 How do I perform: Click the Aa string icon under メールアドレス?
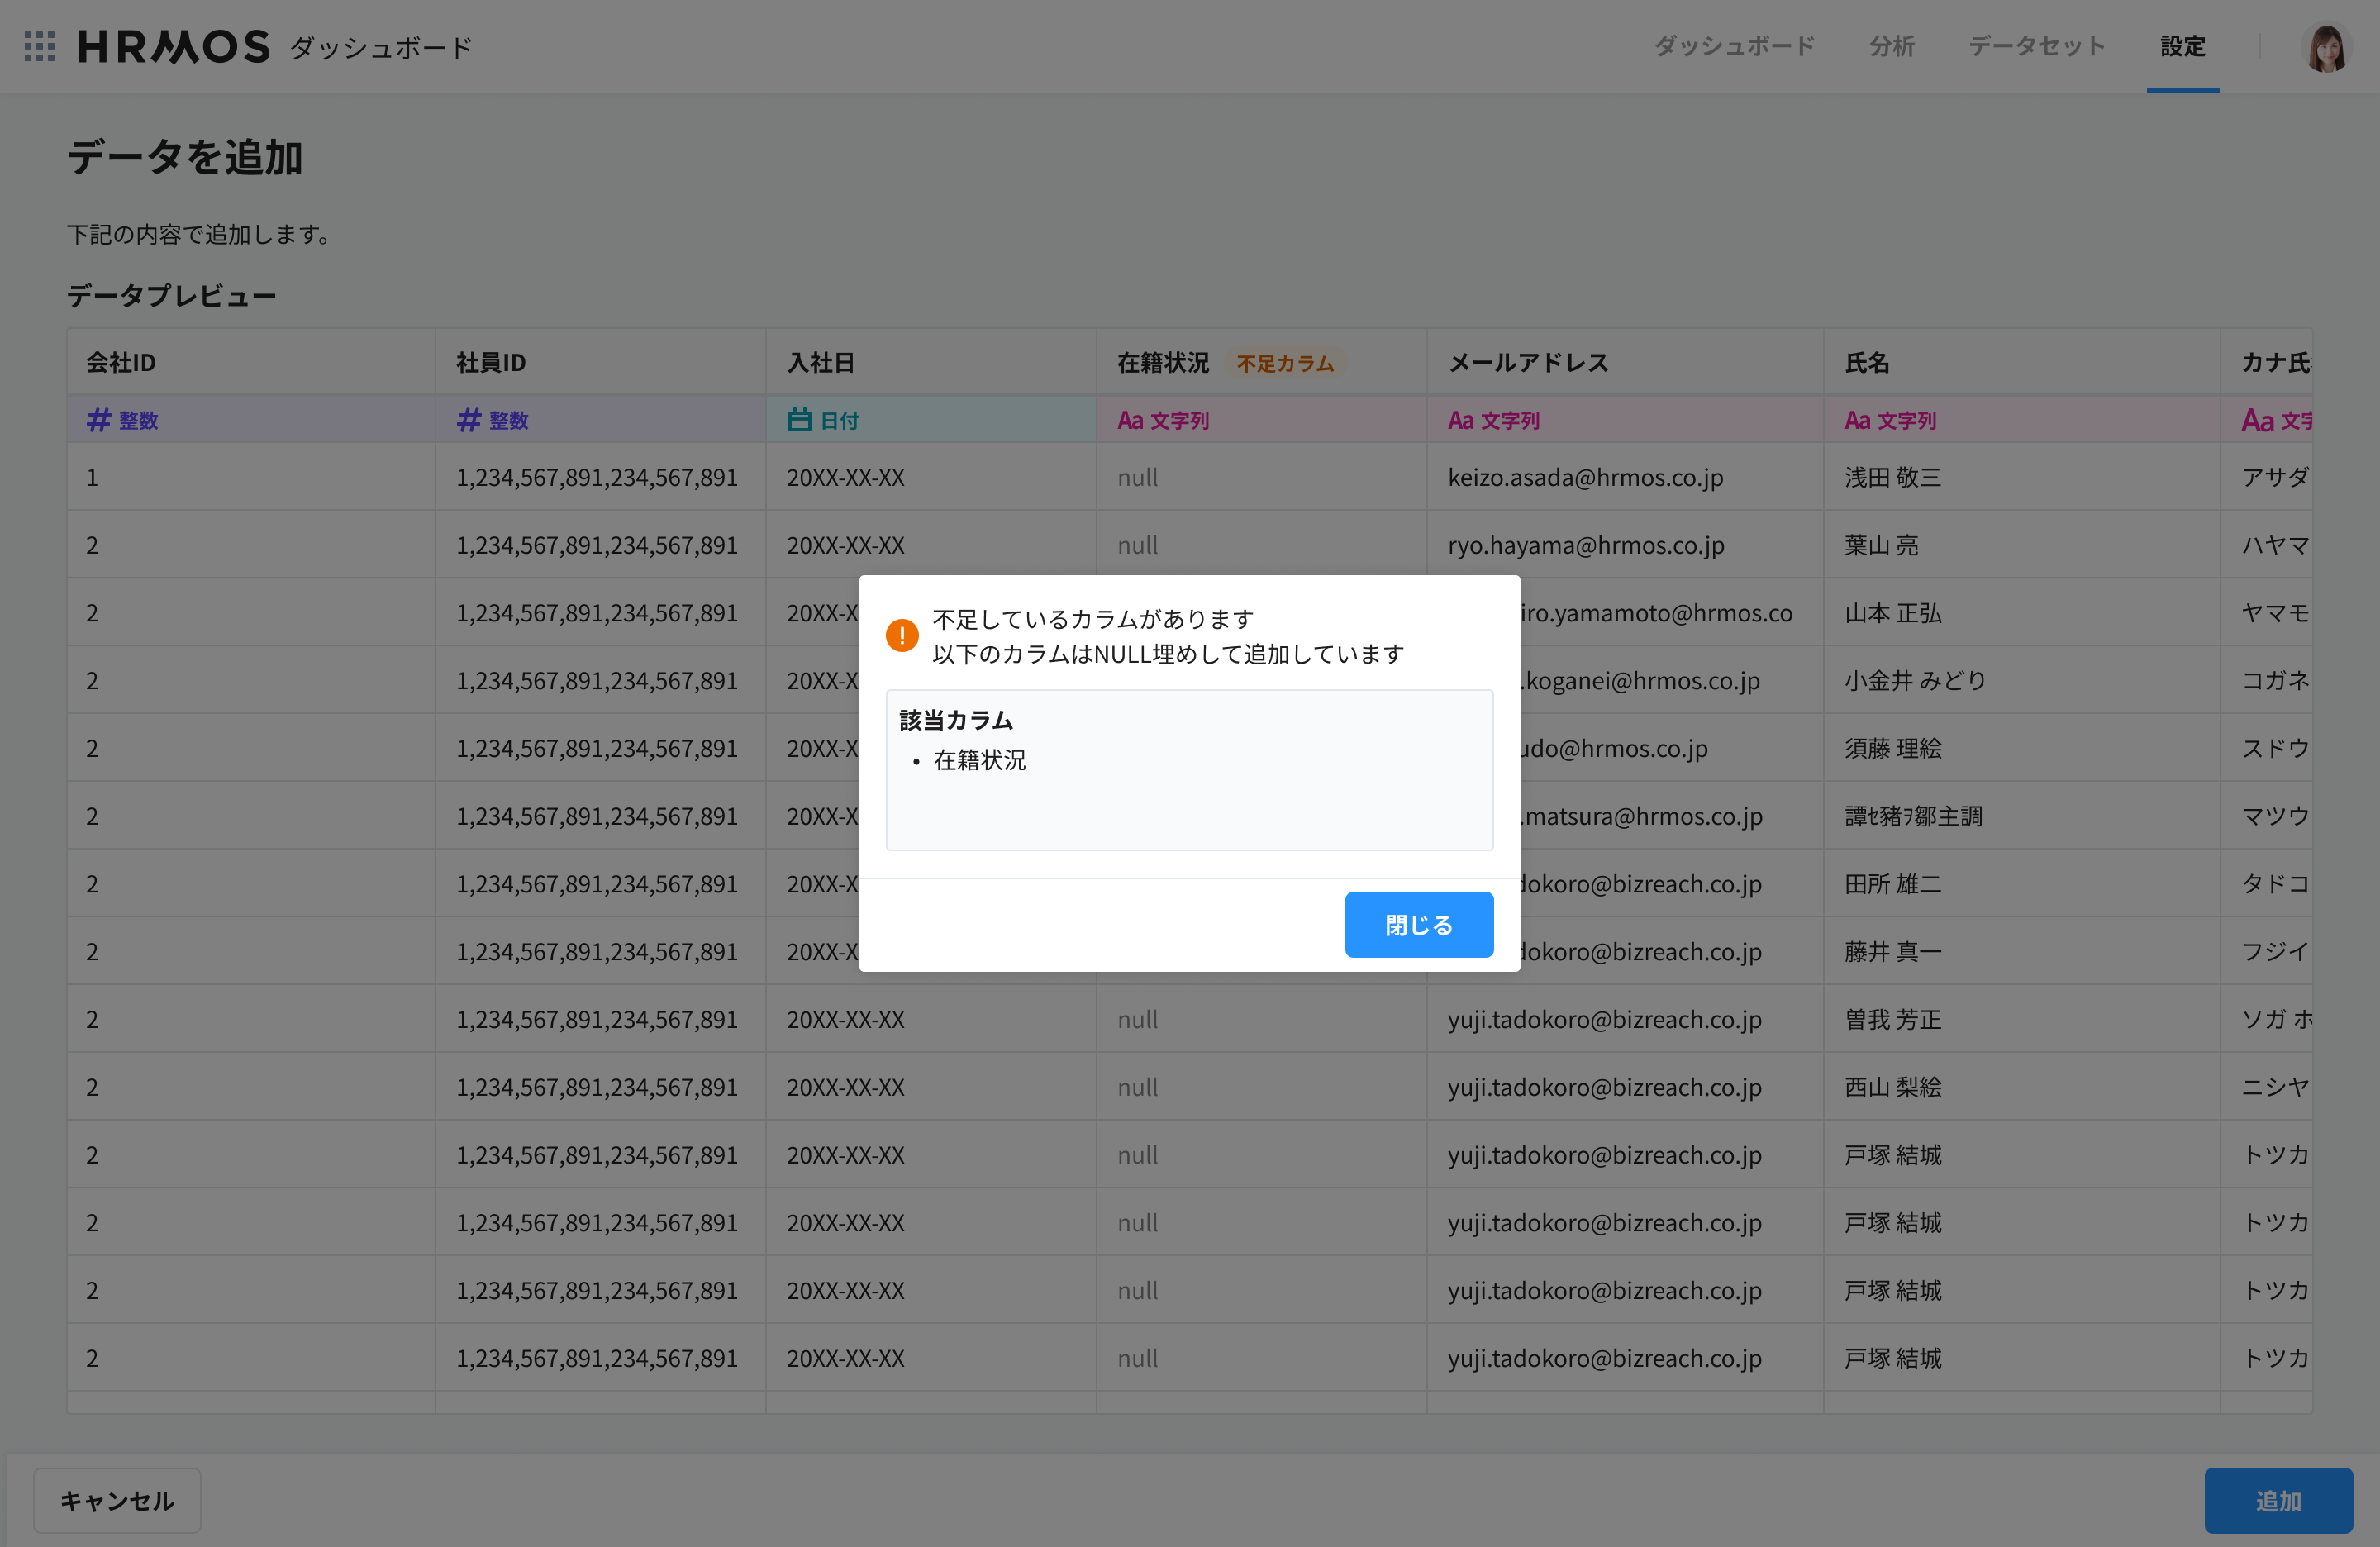tap(1461, 420)
